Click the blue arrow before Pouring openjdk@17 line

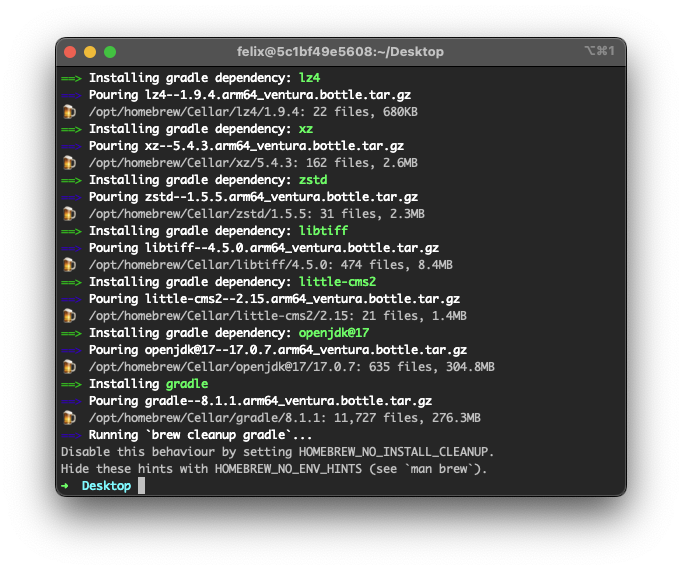tap(71, 351)
